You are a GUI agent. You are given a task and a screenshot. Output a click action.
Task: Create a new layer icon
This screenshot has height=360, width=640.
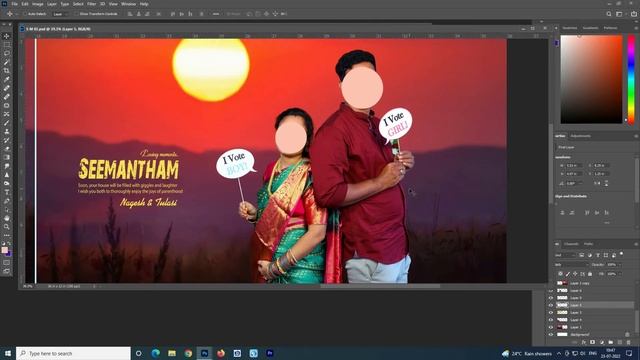620,342
